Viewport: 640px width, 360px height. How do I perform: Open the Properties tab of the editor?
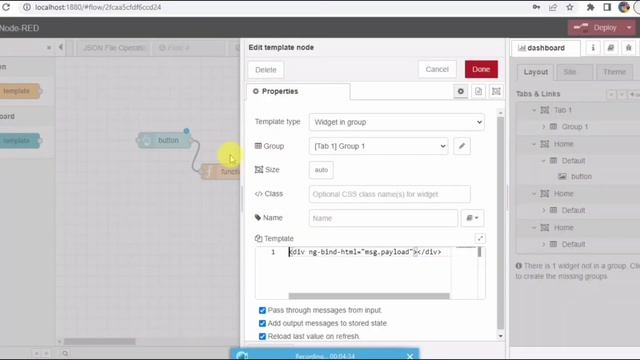pos(298,91)
